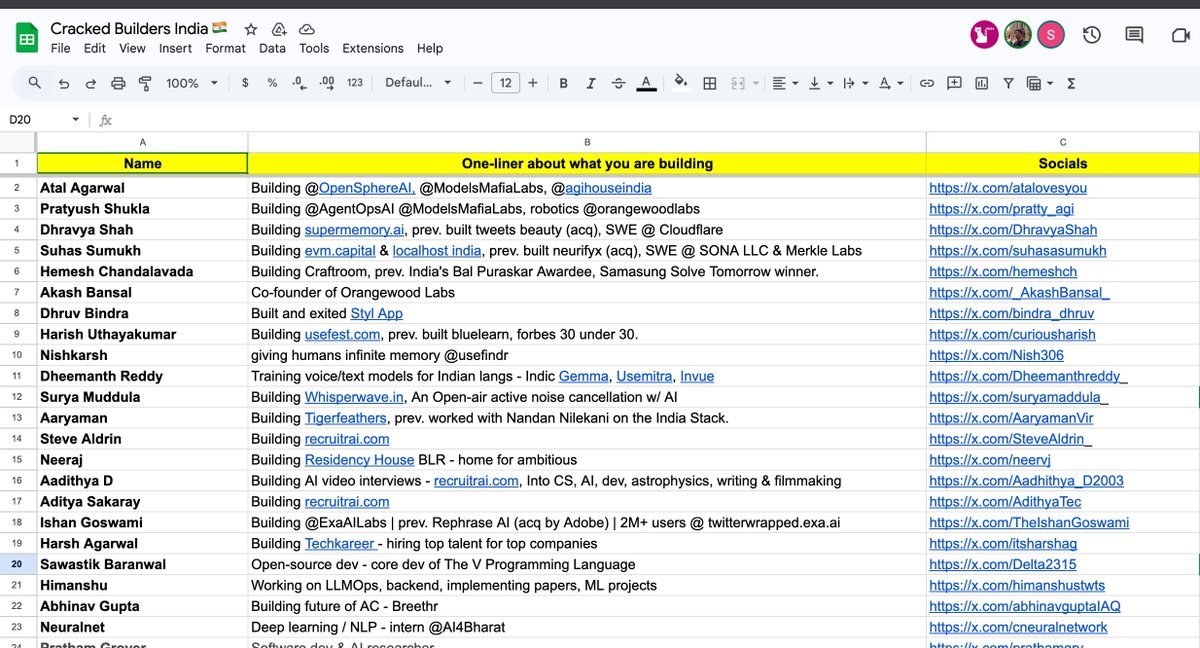Click the borders icon
This screenshot has width=1200, height=648.
point(710,83)
